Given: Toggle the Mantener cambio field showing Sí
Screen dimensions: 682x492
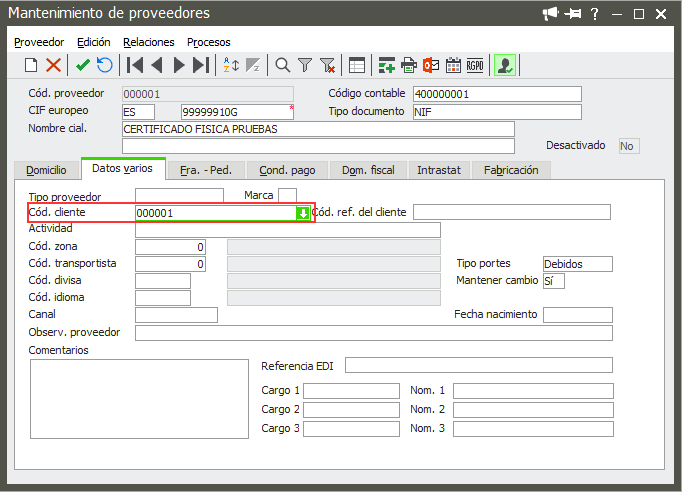Looking at the screenshot, I should pyautogui.click(x=553, y=281).
